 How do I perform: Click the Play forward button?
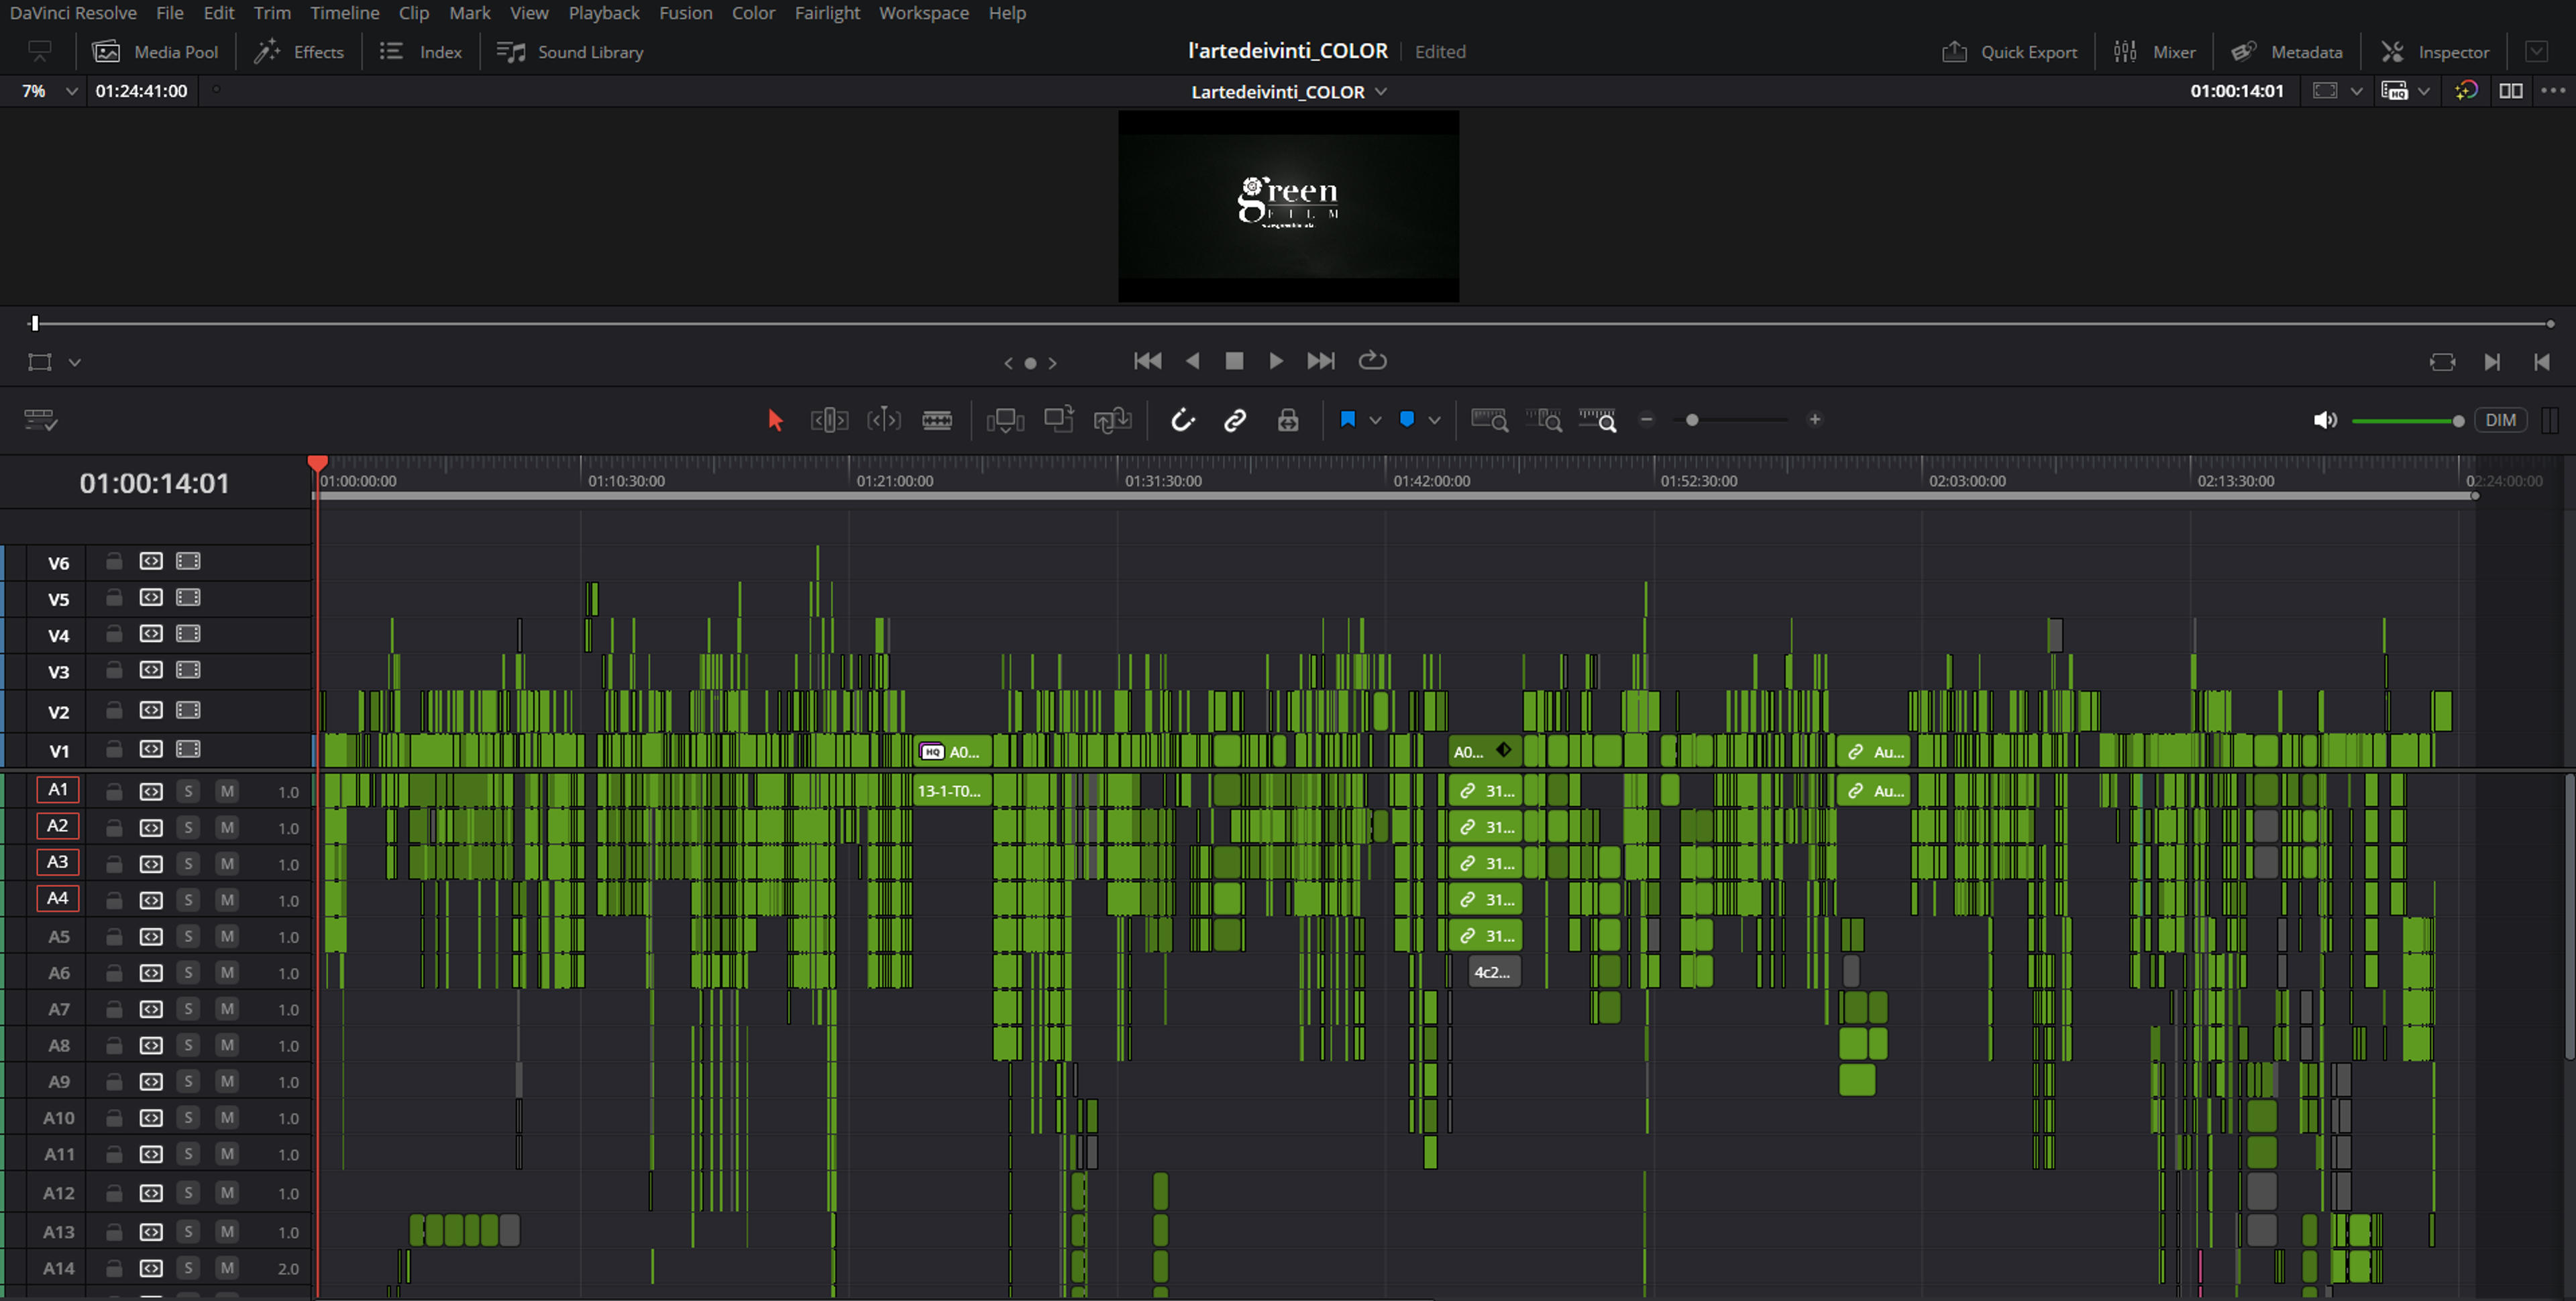1276,361
